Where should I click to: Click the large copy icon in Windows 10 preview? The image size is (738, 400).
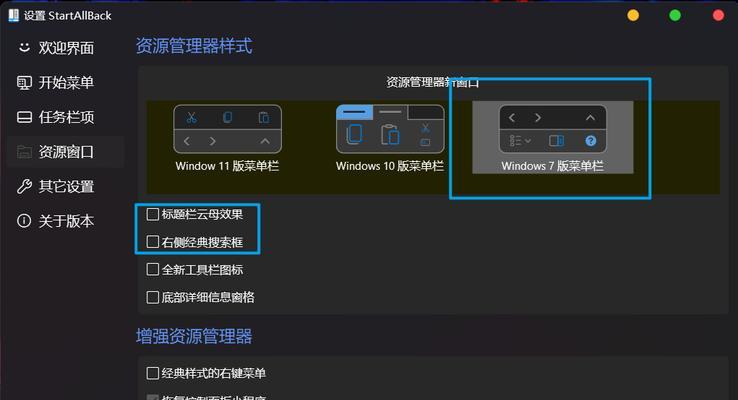pyautogui.click(x=354, y=135)
